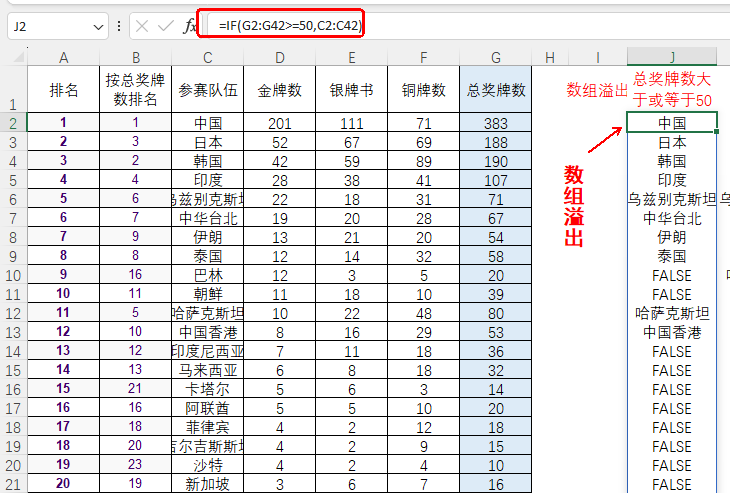Cancel the formula entry with X icon
730x493 pixels.
pyautogui.click(x=142, y=27)
